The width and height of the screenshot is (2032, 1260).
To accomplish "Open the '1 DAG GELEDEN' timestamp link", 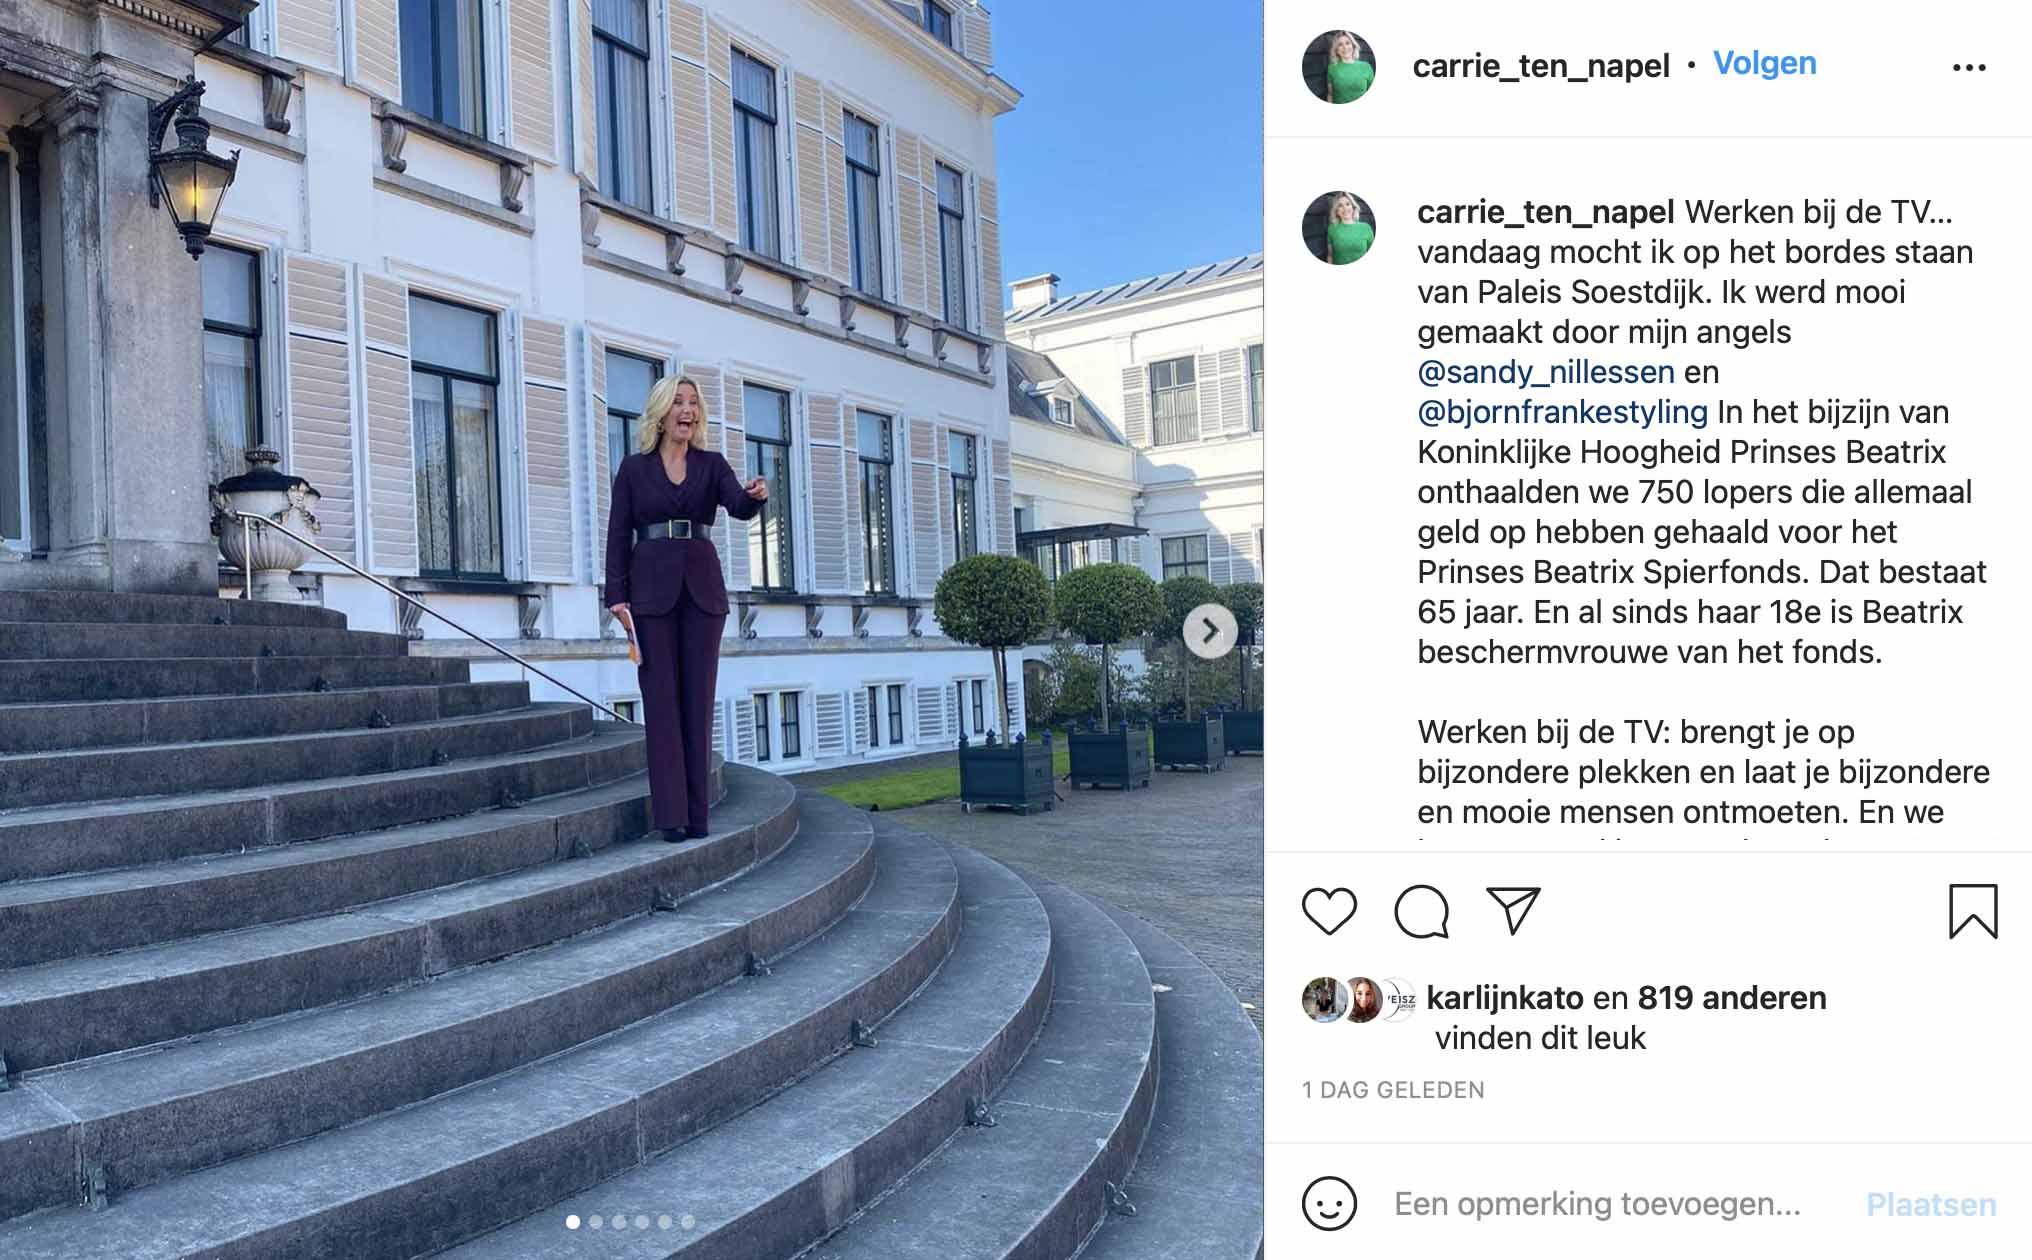I will tap(1393, 1090).
